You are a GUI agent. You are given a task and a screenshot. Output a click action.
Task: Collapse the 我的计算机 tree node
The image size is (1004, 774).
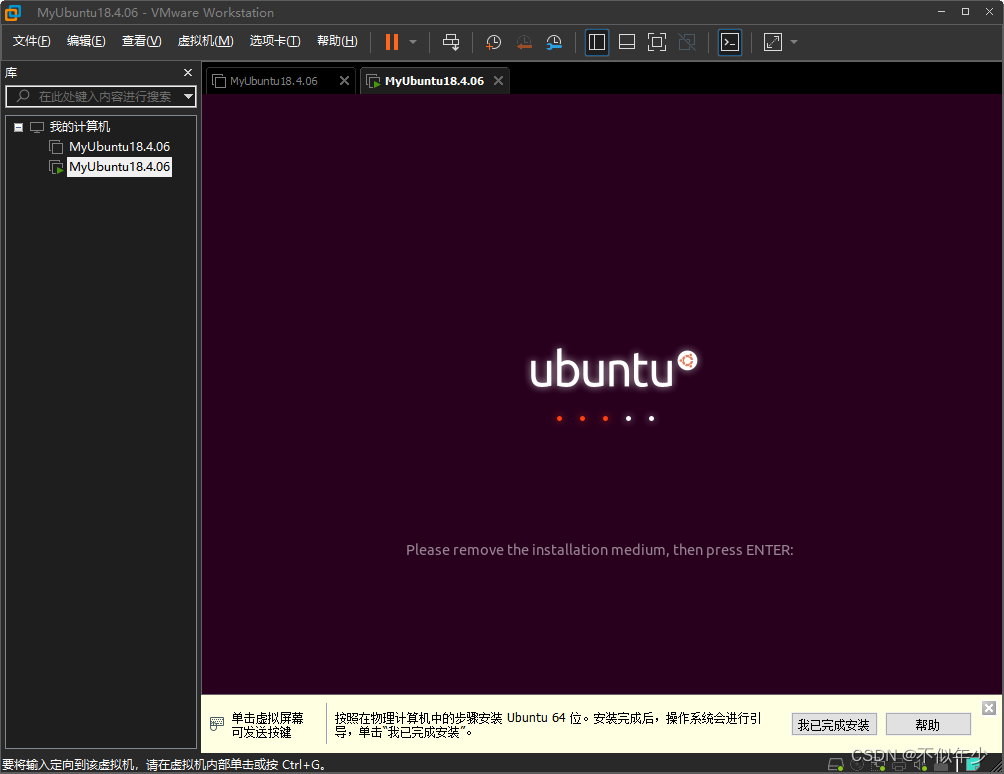click(x=19, y=127)
